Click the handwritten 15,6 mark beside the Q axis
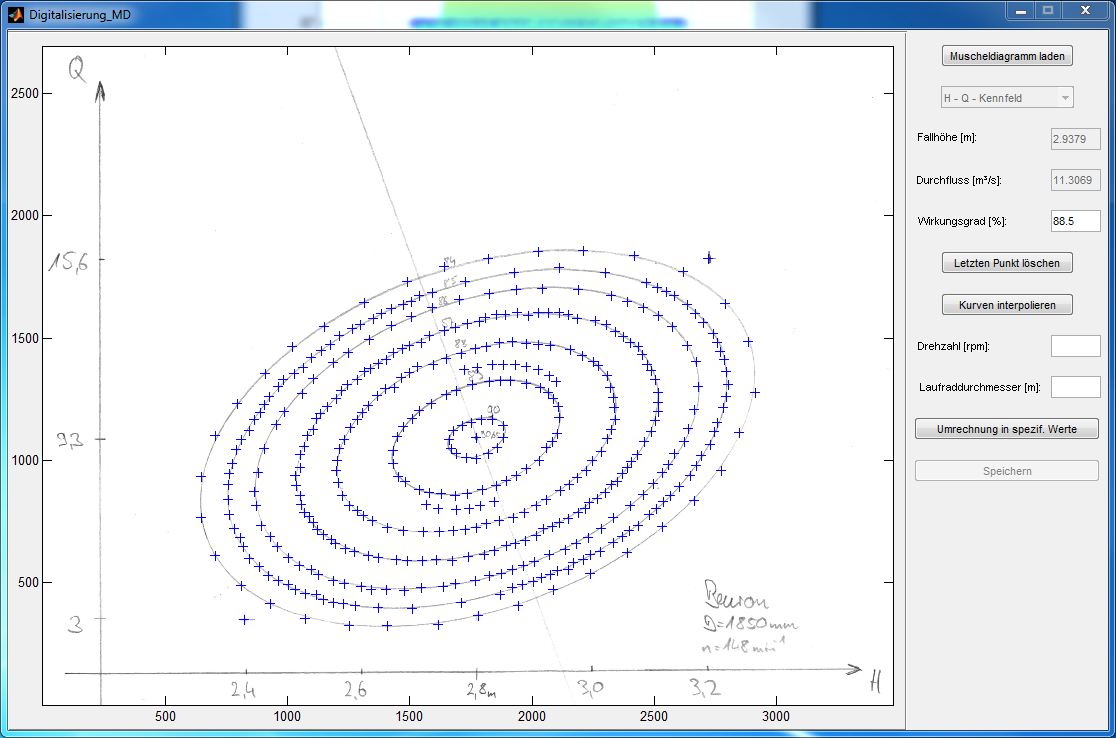The image size is (1116, 738). click(x=68, y=262)
